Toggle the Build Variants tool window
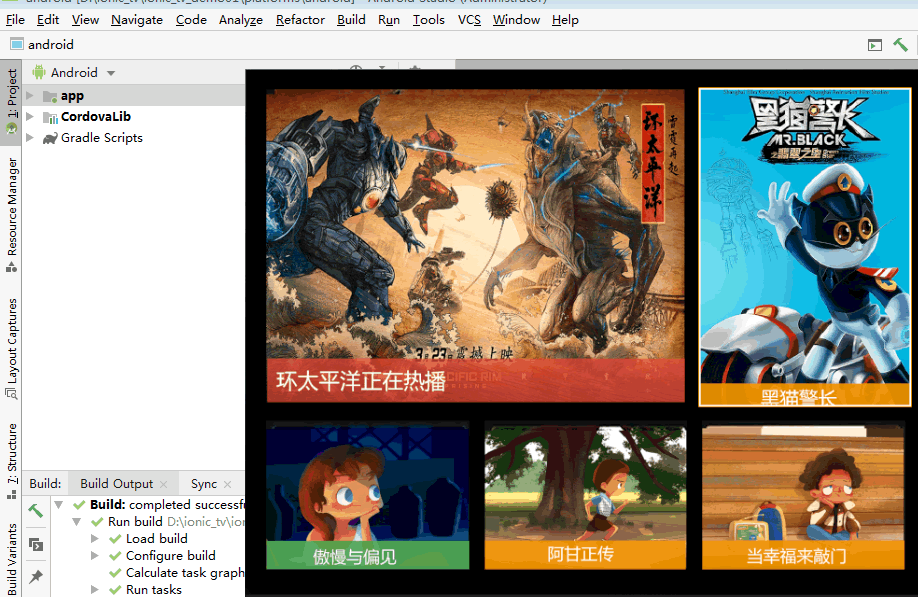Image resolution: width=918 pixels, height=597 pixels. tap(11, 559)
